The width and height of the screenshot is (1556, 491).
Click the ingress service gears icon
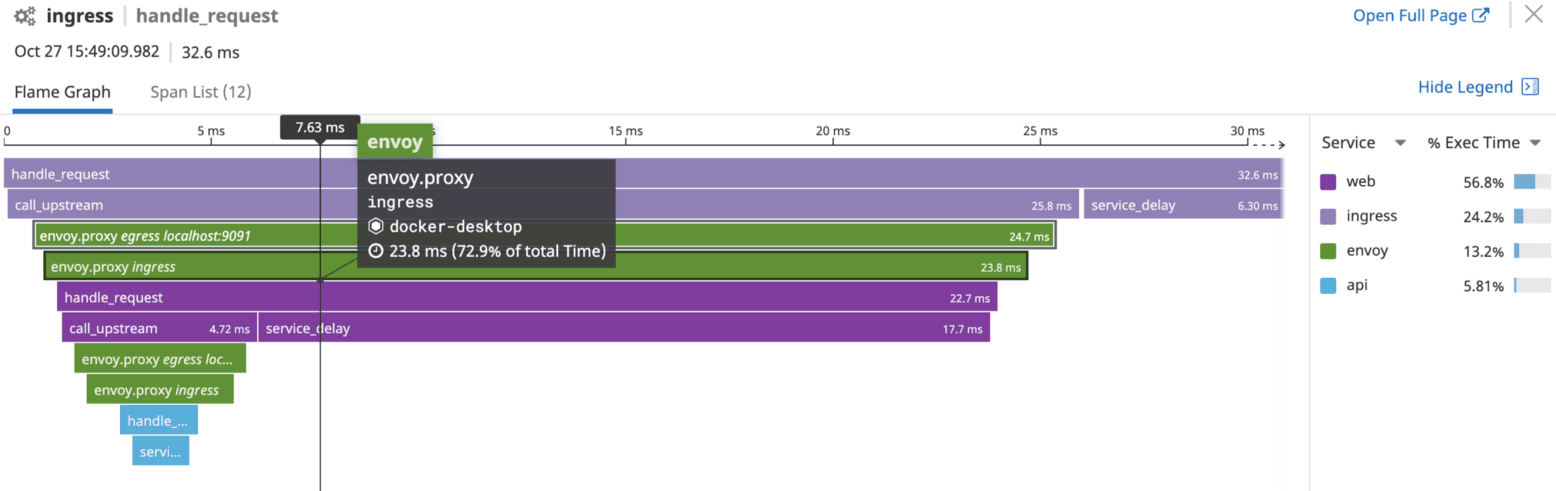(x=25, y=16)
